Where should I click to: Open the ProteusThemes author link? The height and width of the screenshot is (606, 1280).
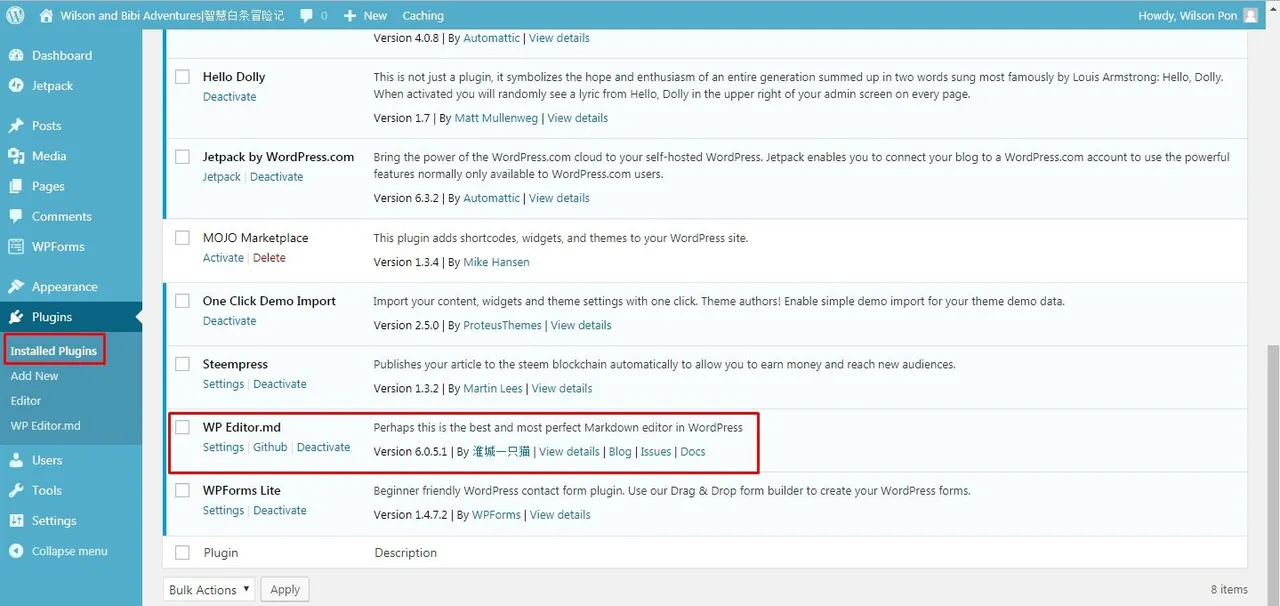pyautogui.click(x=503, y=325)
